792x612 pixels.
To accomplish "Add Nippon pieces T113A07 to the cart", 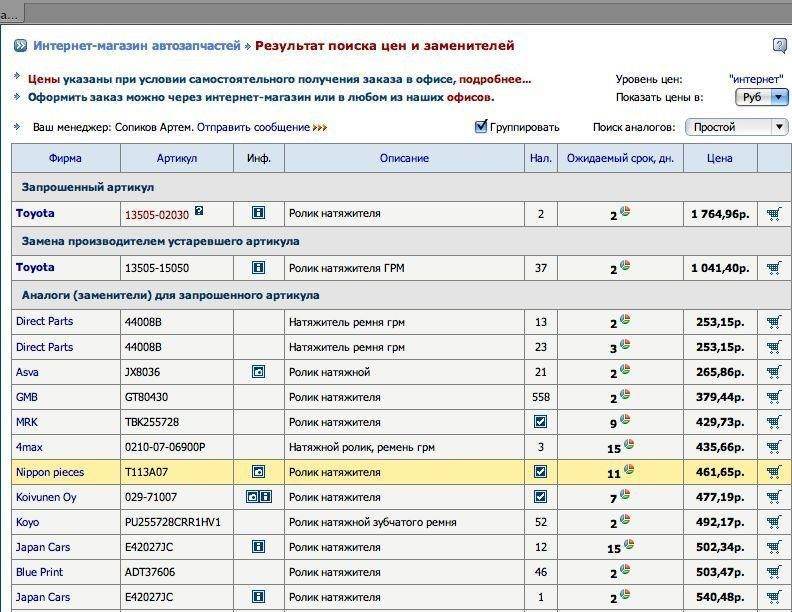I will click(x=773, y=472).
